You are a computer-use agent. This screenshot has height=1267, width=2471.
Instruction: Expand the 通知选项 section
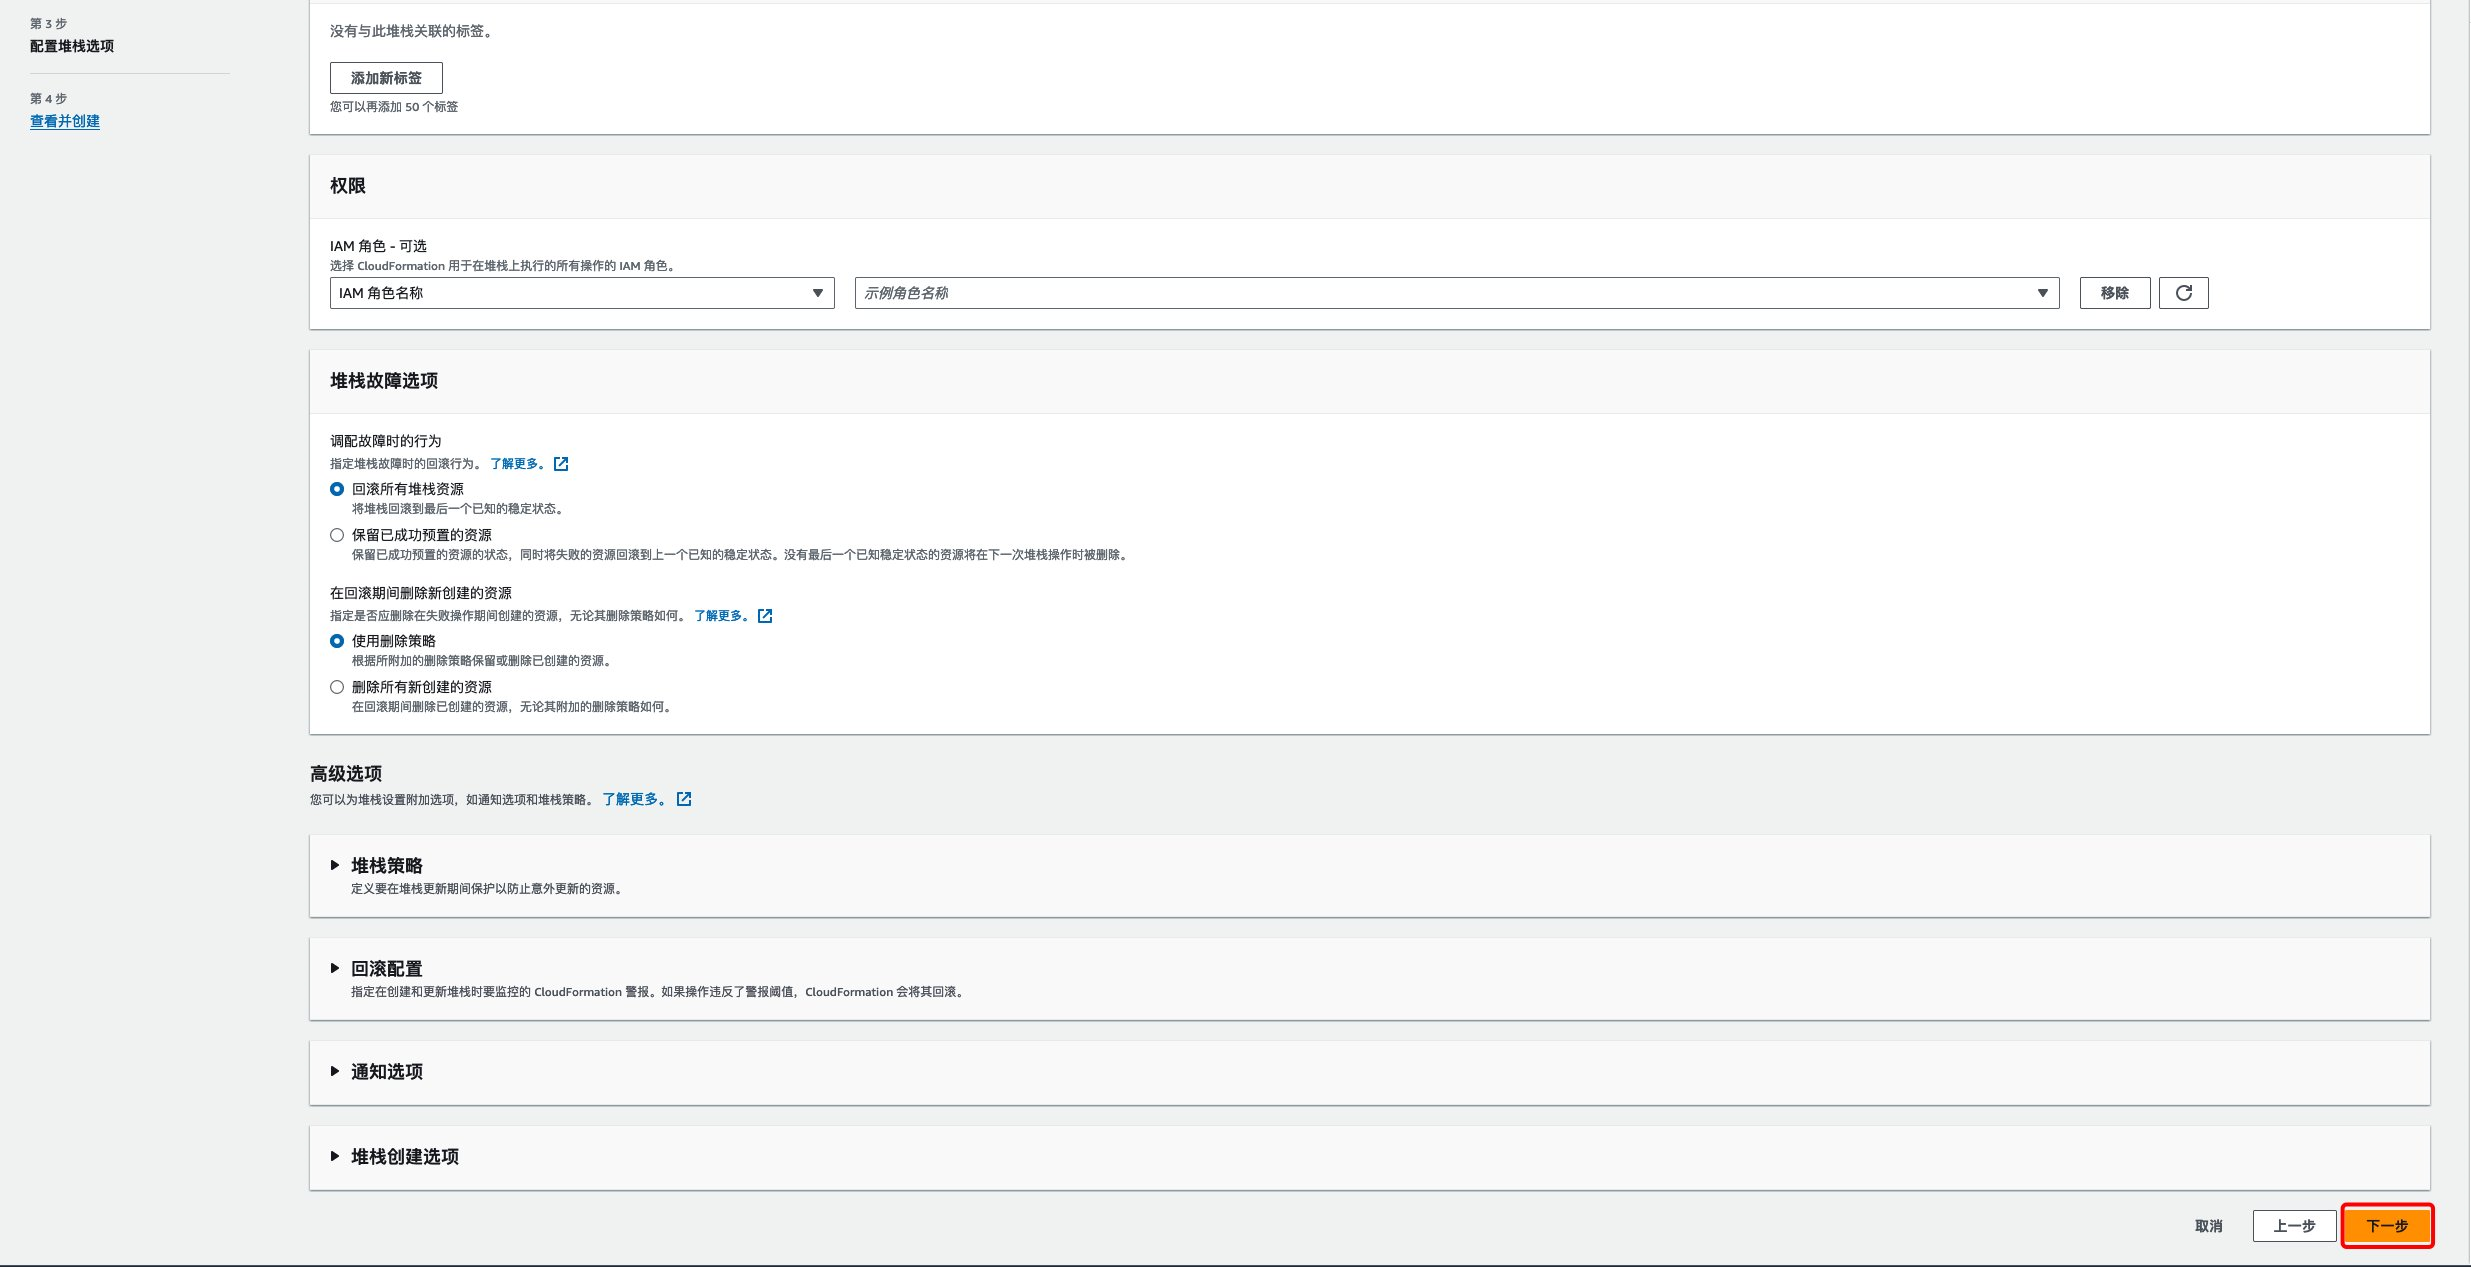point(387,1072)
